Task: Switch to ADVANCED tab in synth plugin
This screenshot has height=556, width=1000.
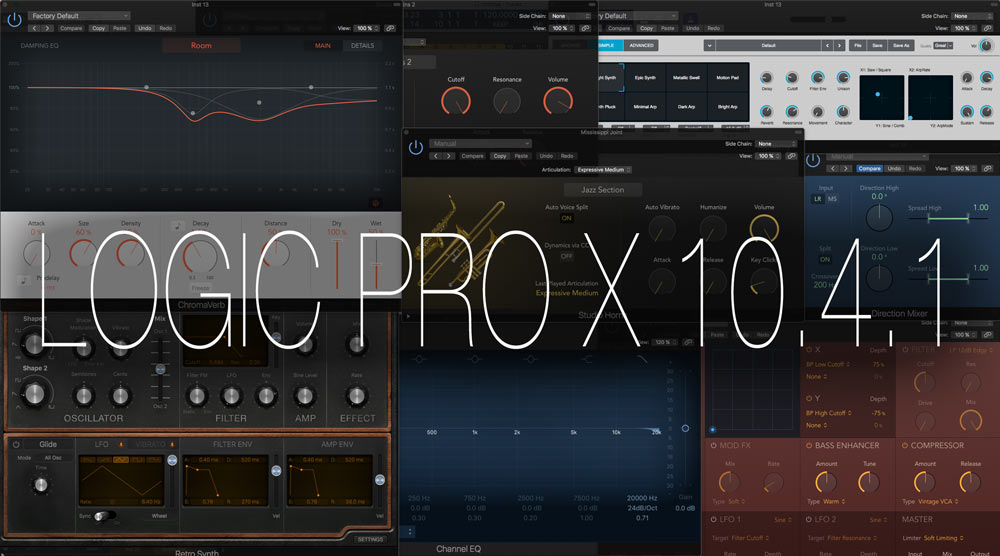Action: (641, 45)
